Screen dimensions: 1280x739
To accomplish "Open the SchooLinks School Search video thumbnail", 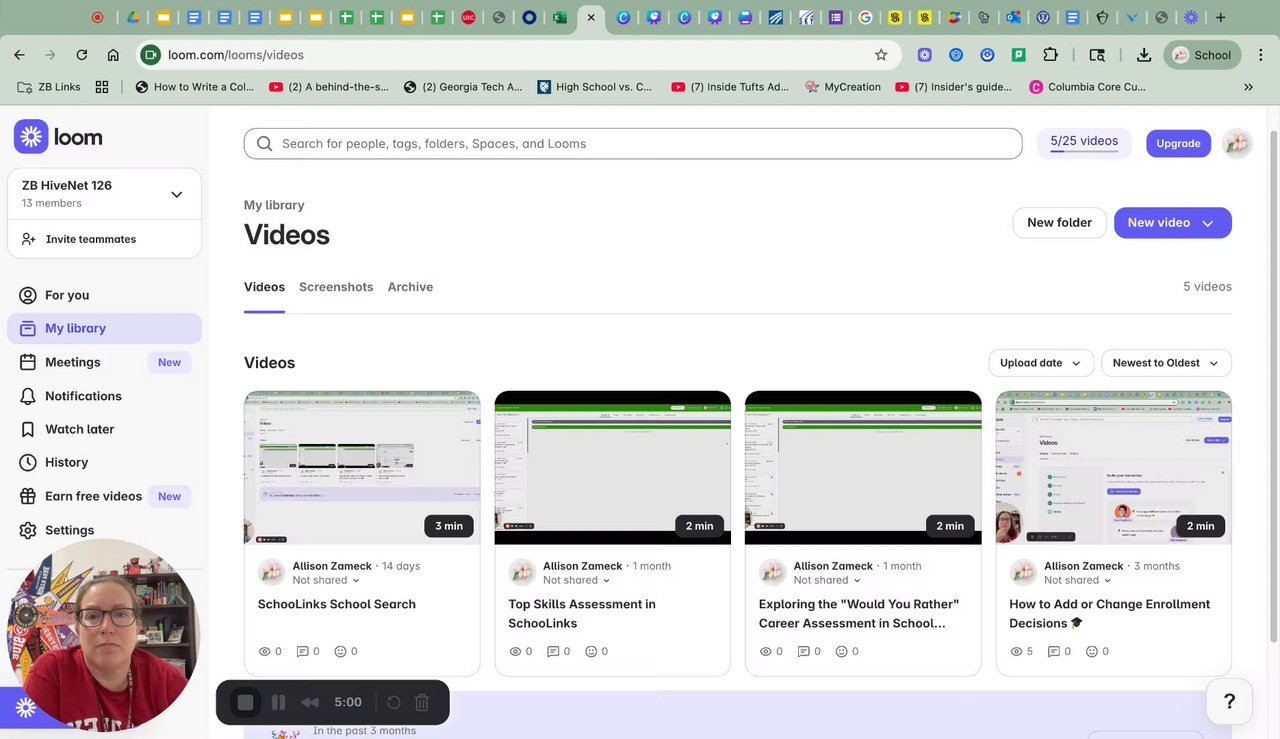I will pos(362,467).
